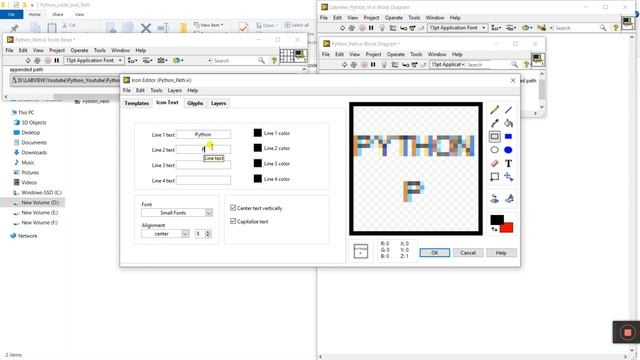Select the Move tool in Icon Editor
Image resolution: width=640 pixels, height=360 pixels.
[x=508, y=177]
